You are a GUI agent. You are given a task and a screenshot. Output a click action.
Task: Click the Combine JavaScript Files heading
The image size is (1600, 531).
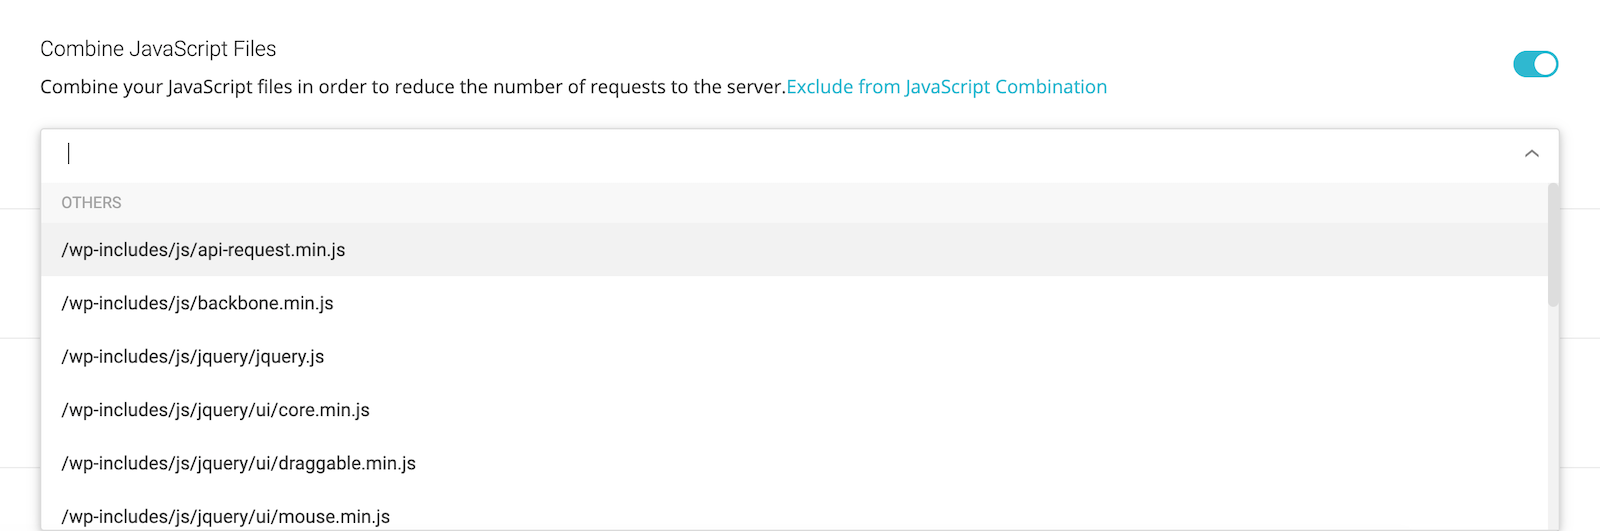tap(158, 49)
